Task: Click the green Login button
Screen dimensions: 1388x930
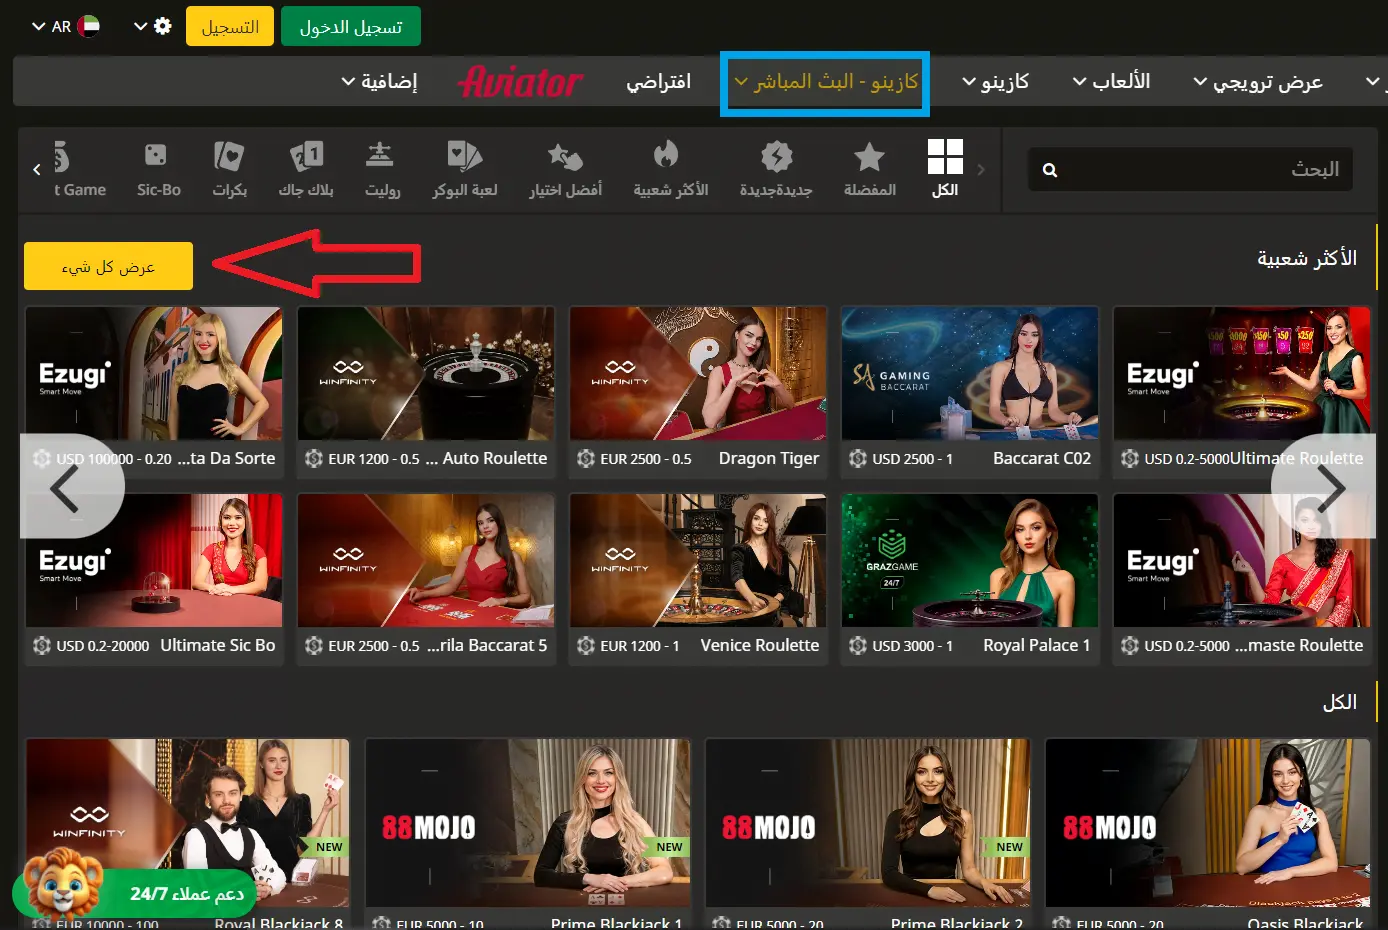Action: (x=350, y=27)
